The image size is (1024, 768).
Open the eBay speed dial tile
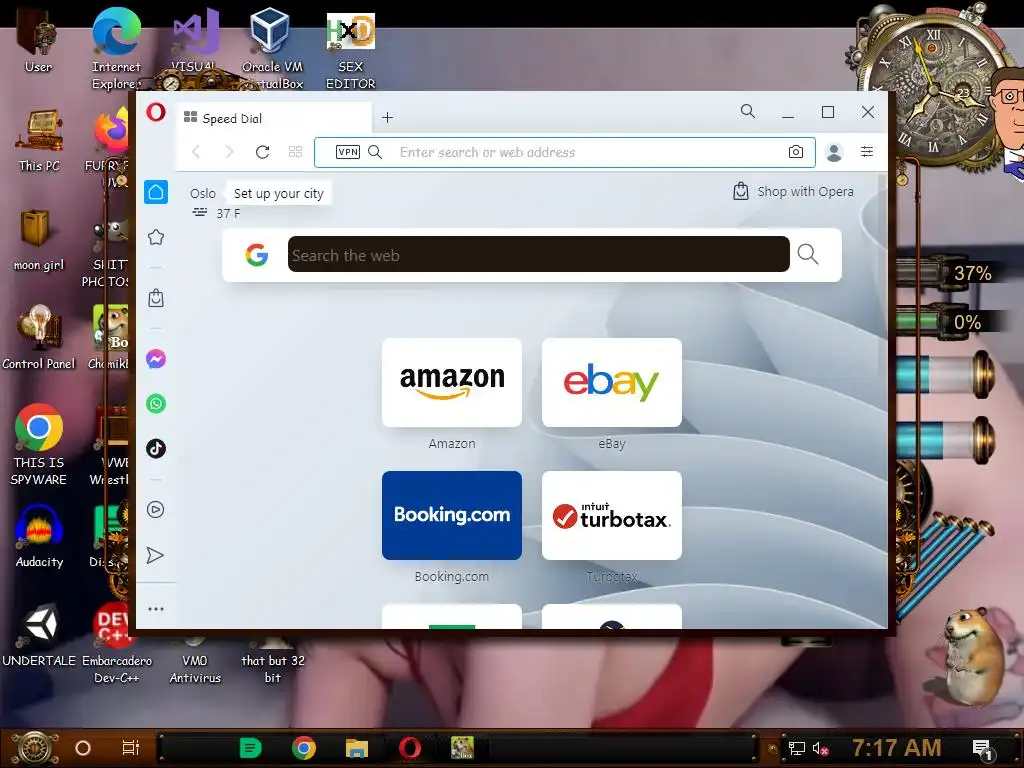[612, 383]
